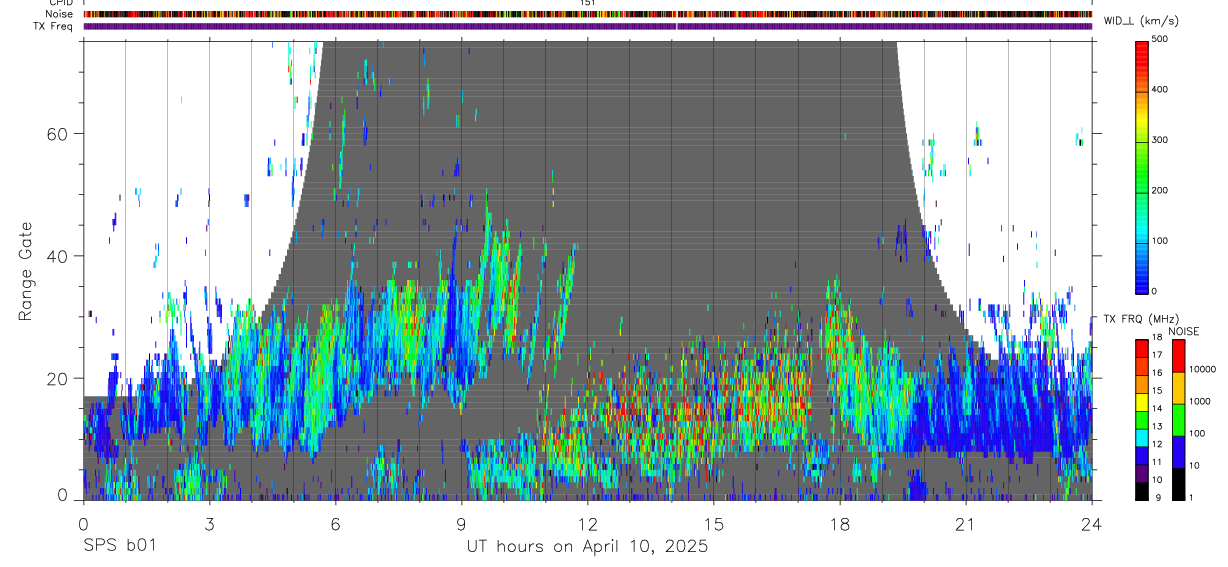
Task: Click the "SPS b01" radar beam label
Action: tap(118, 547)
